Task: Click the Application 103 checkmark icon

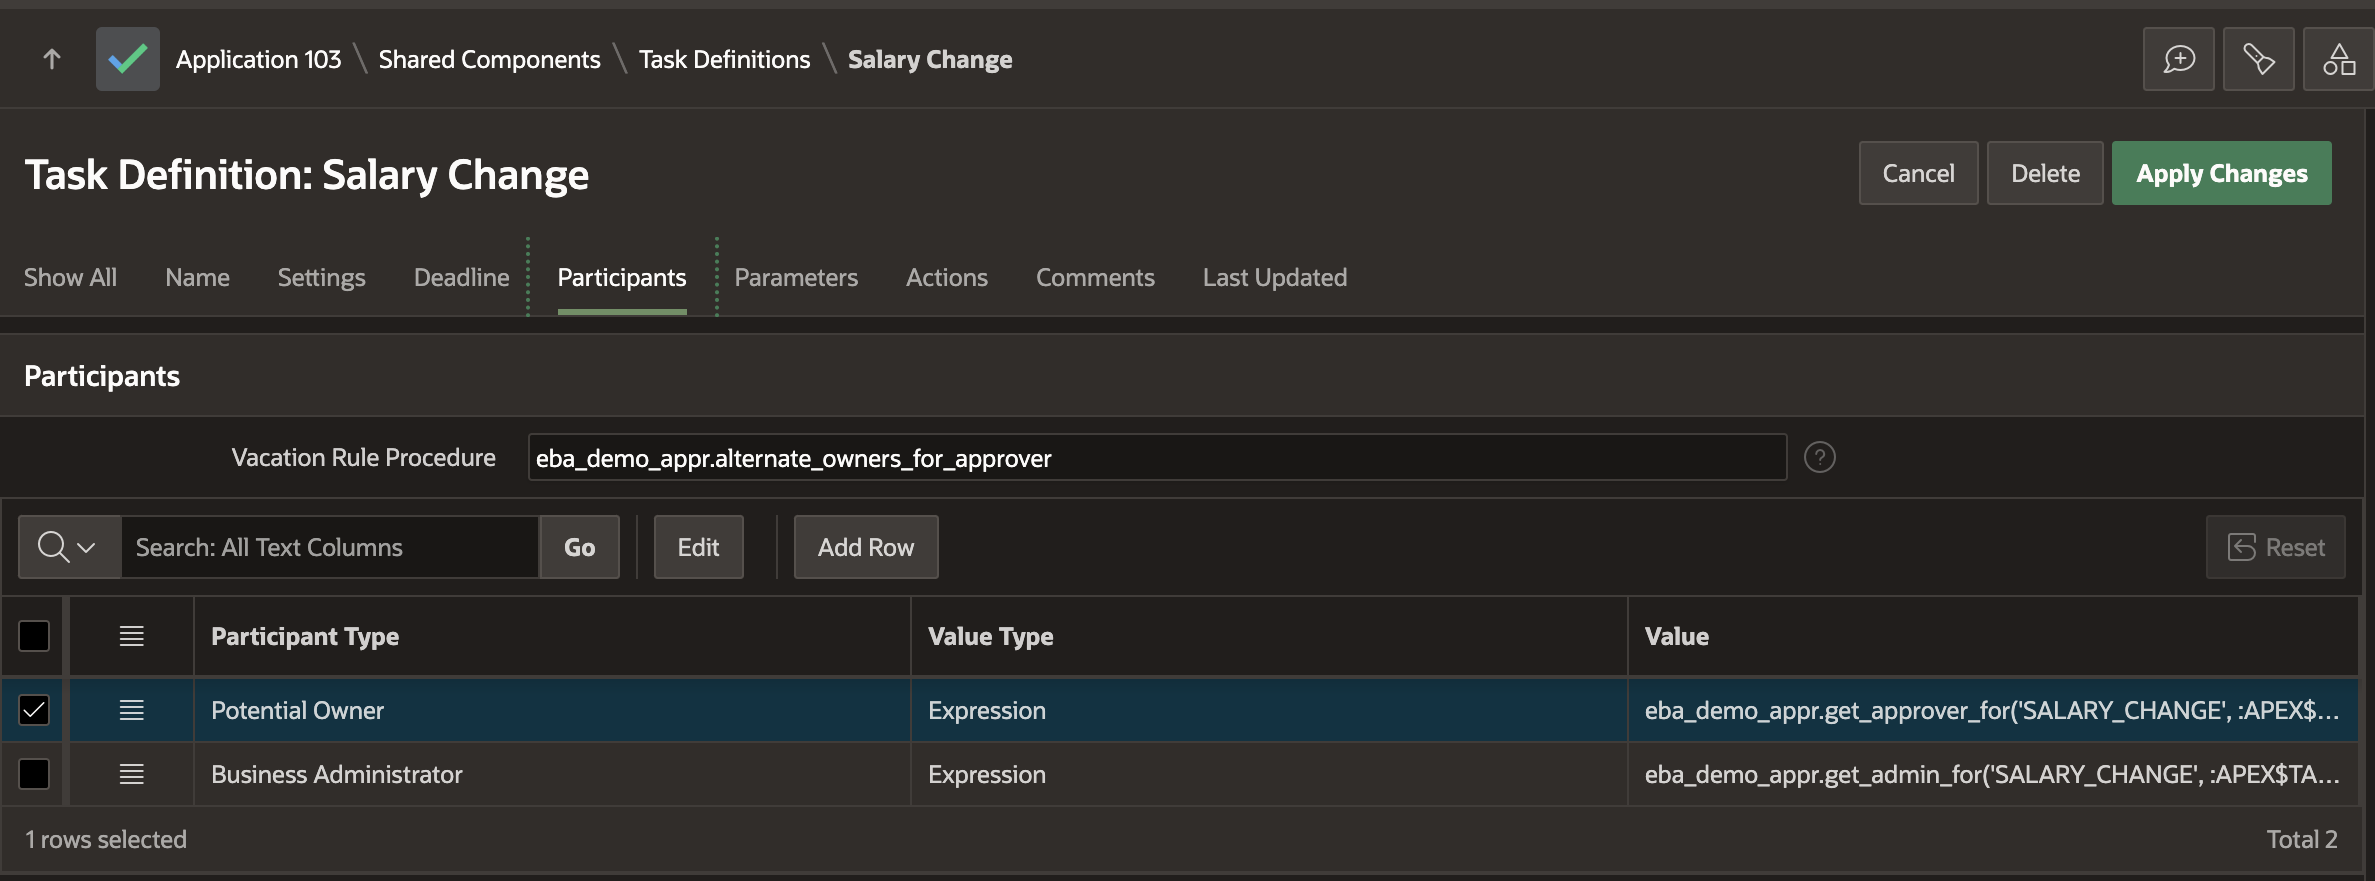Action: (127, 59)
